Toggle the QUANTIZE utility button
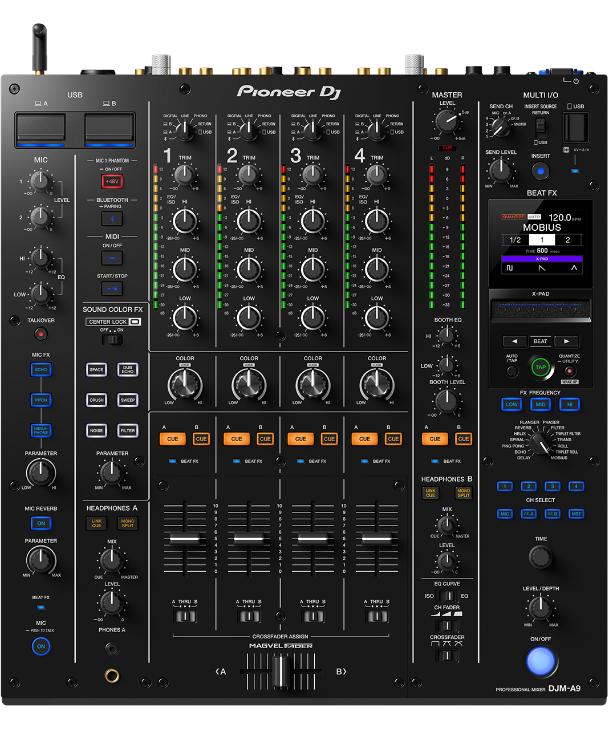 coord(569,371)
